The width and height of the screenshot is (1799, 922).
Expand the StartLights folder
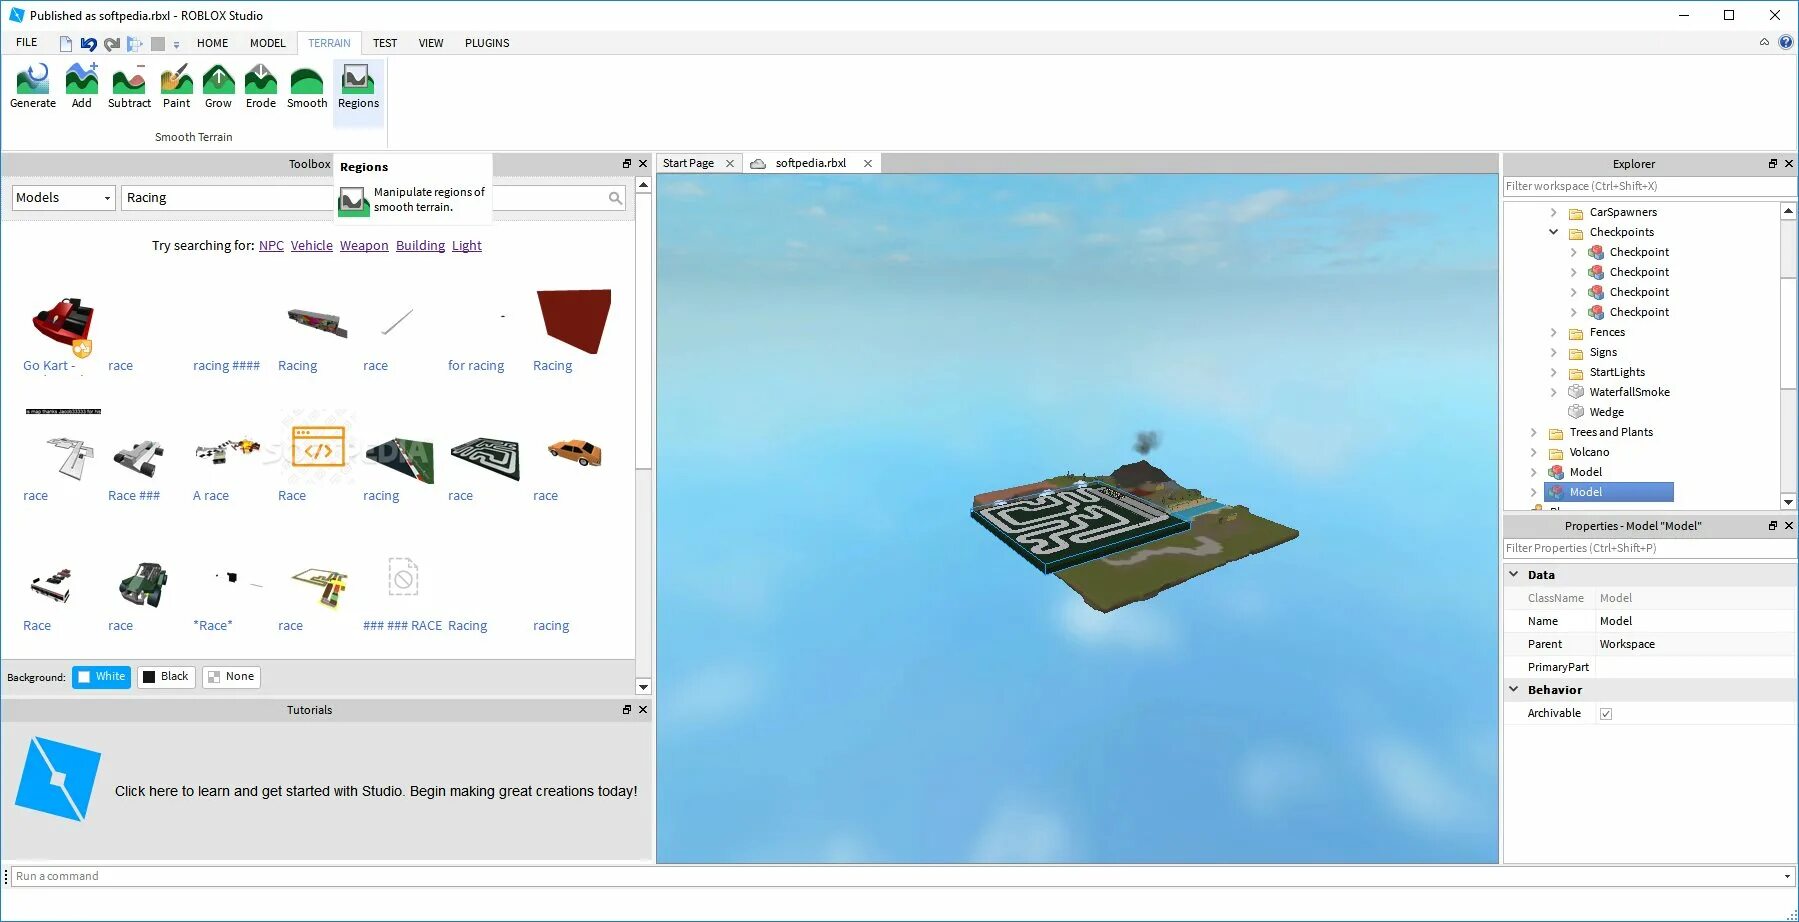click(x=1553, y=372)
